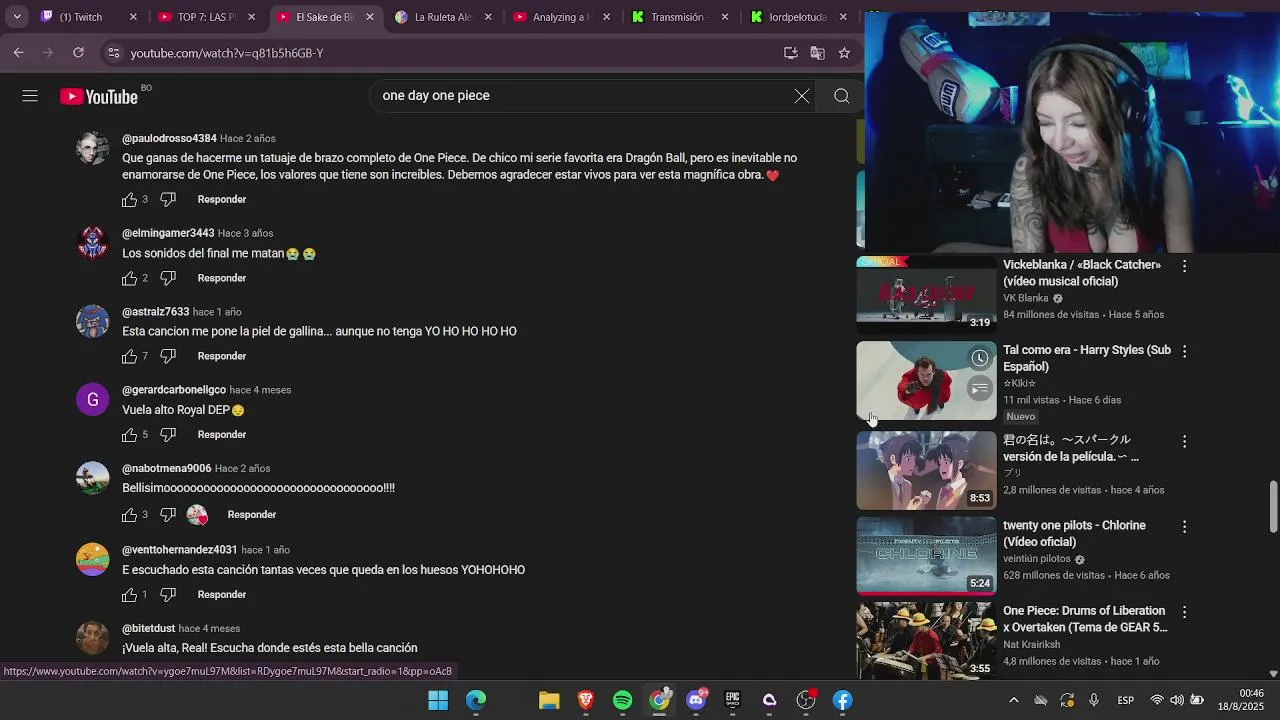This screenshot has width=1280, height=720.
Task: Dislike the comment by @elmingamer3443
Action: tap(168, 278)
